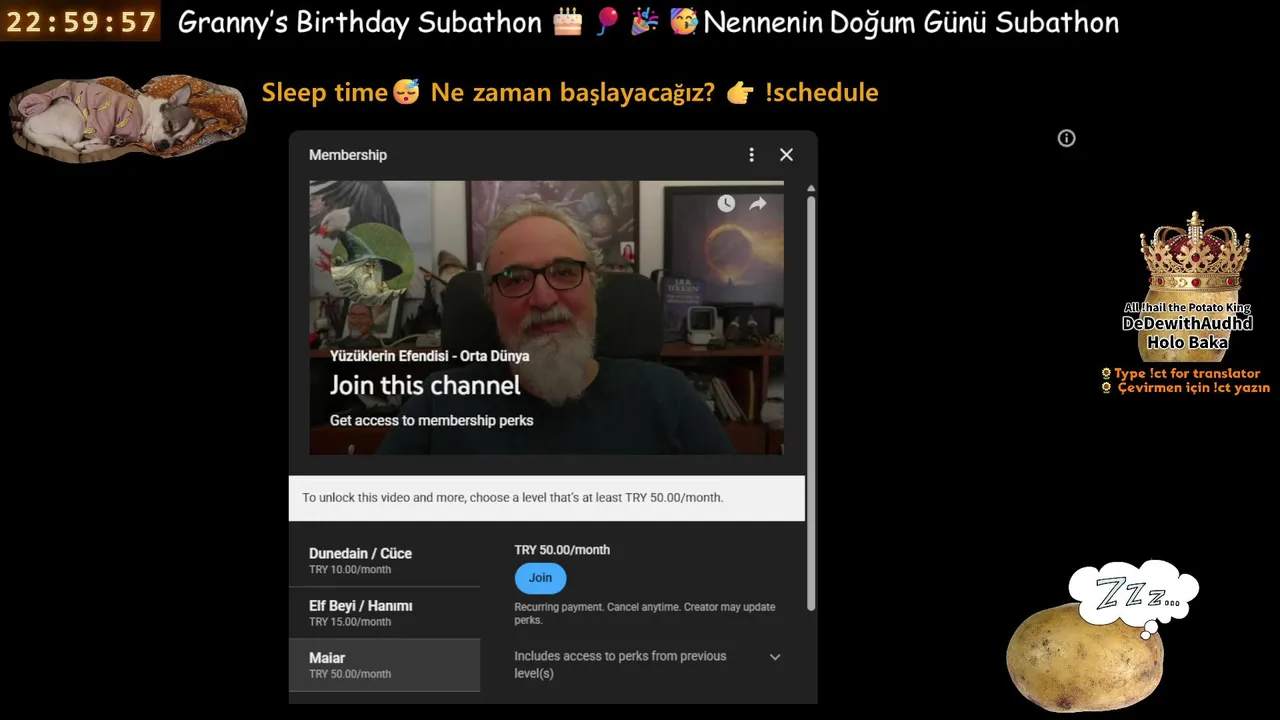Image resolution: width=1280 pixels, height=720 pixels.
Task: Select the Maiar membership level
Action: [x=384, y=665]
